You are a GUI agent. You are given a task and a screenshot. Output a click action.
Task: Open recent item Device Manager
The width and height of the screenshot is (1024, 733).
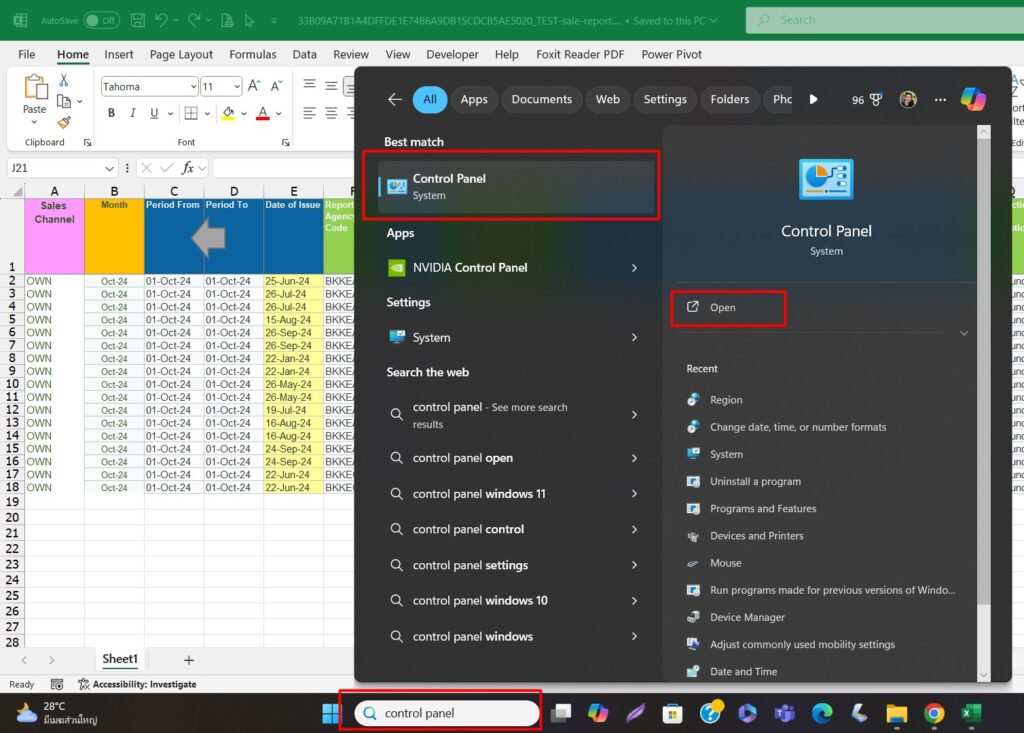[747, 617]
